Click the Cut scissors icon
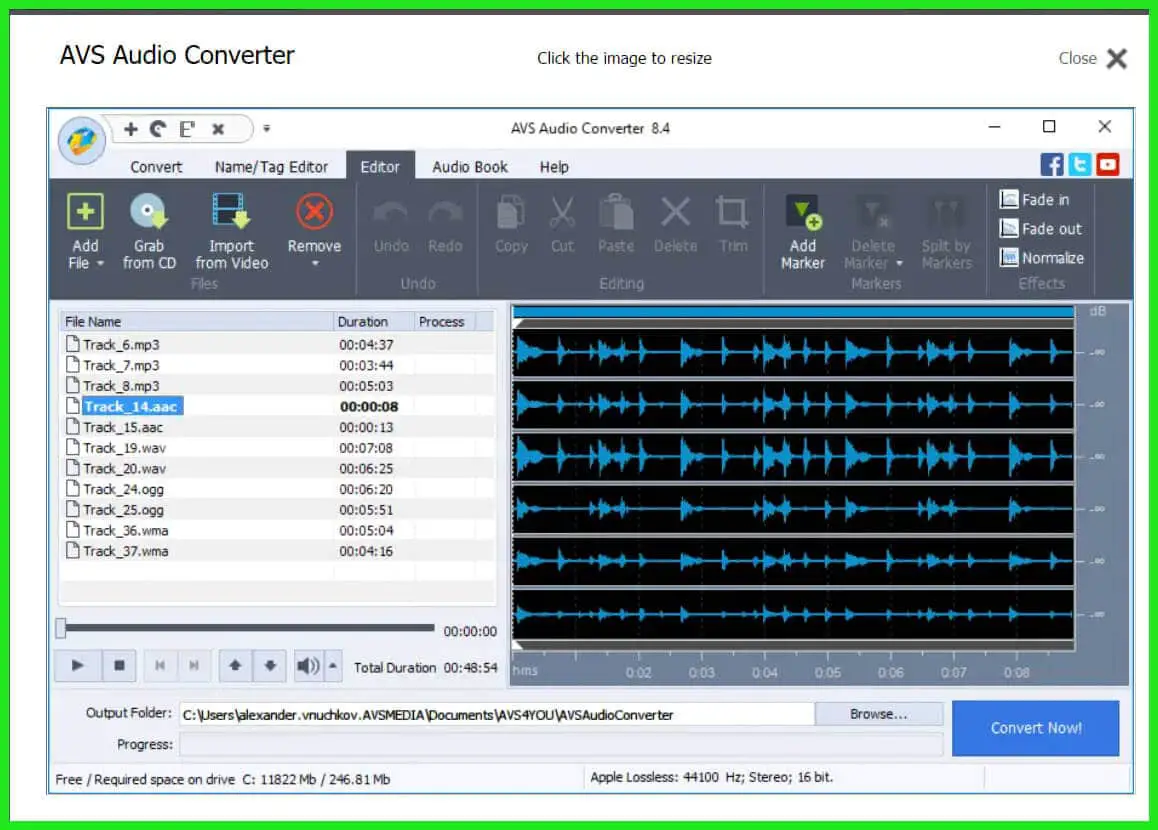Screen dimensions: 1158x830 (562, 213)
